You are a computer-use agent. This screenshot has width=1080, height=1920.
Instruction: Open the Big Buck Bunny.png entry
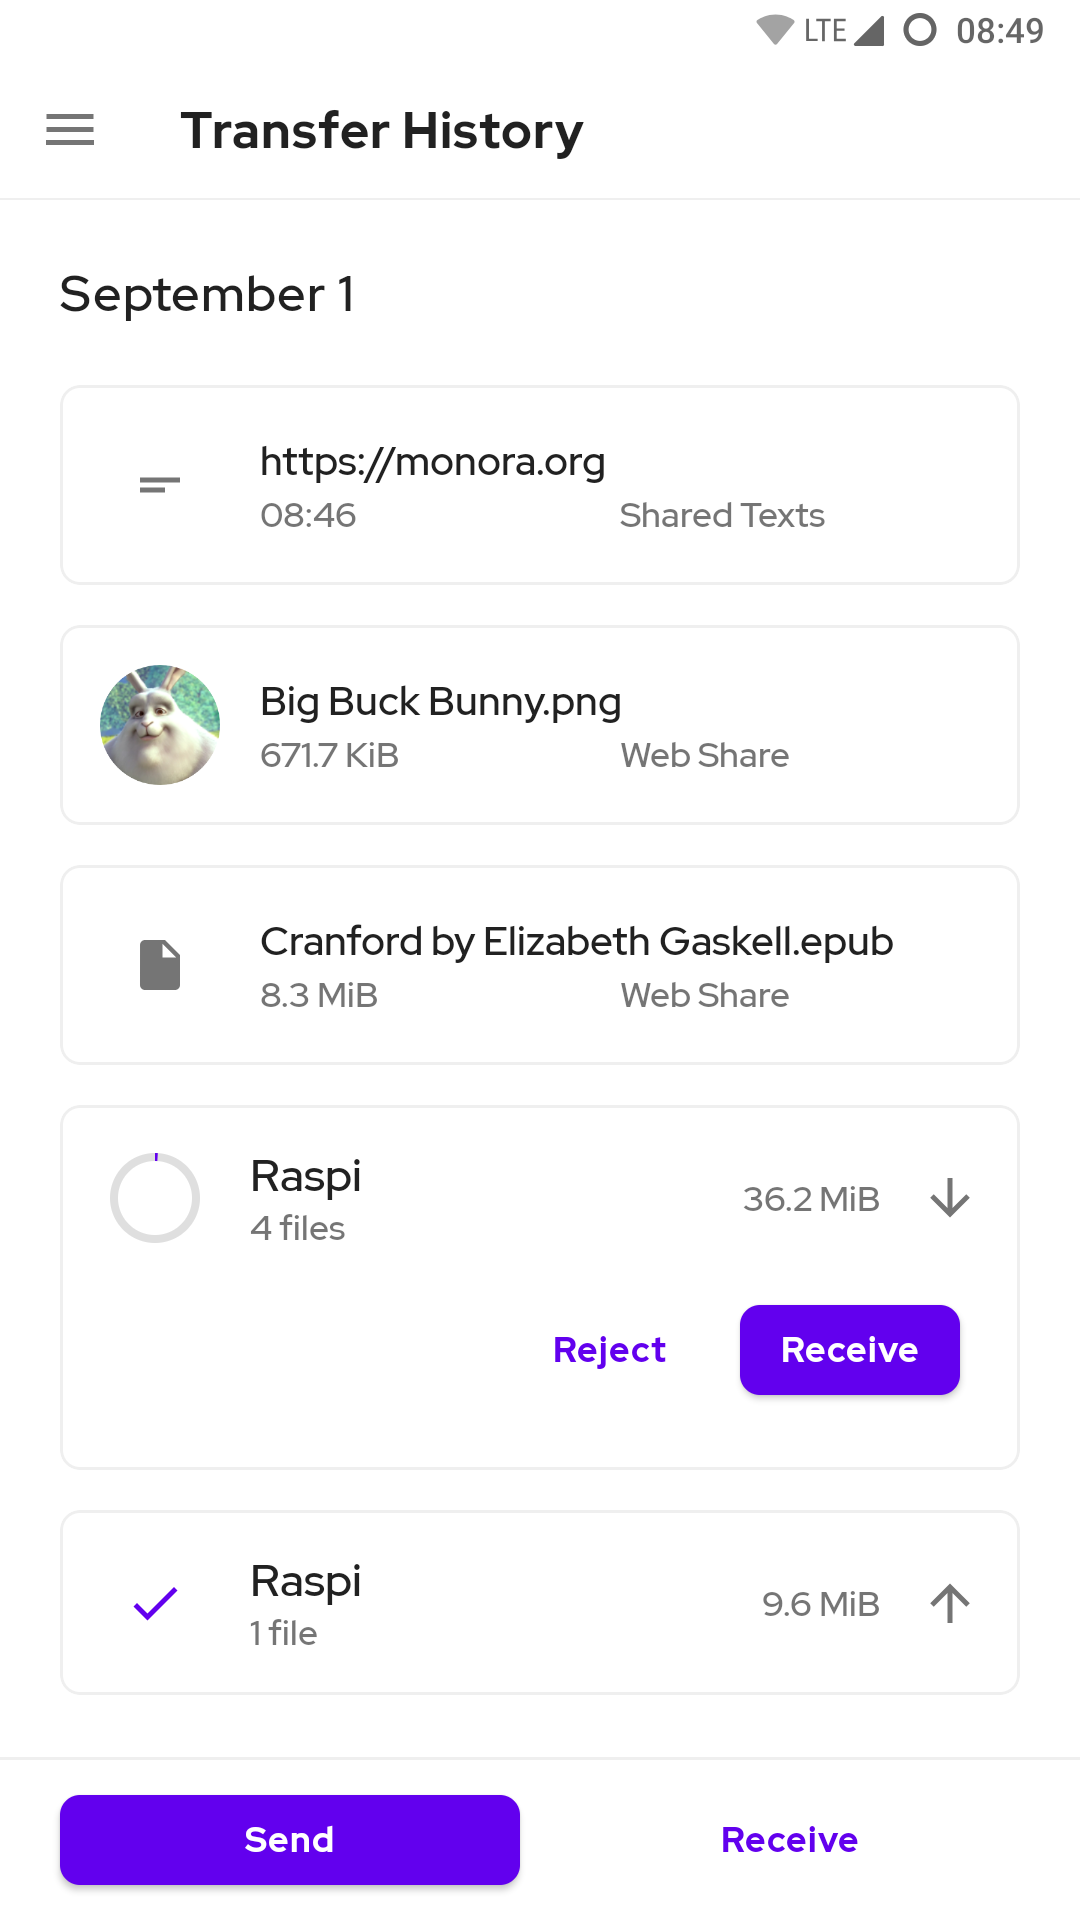(540, 725)
